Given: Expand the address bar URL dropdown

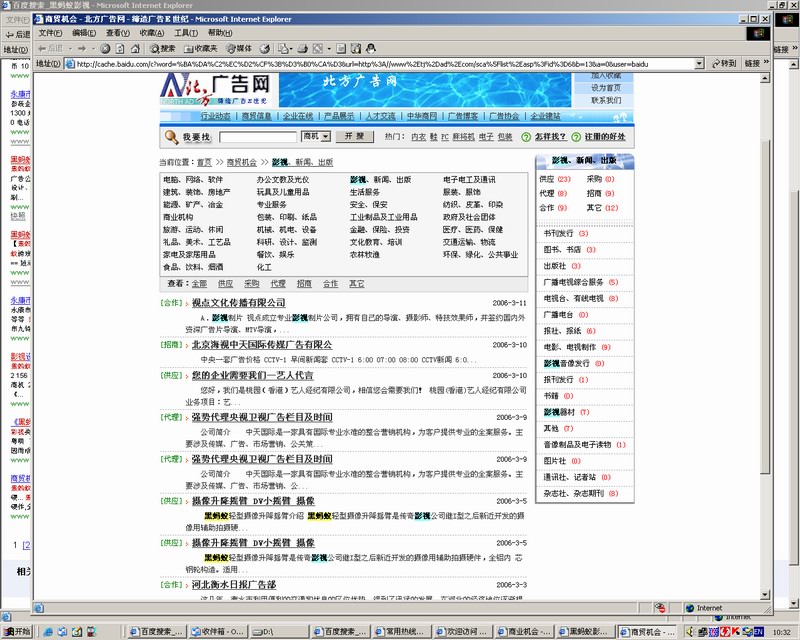Looking at the screenshot, I should point(699,64).
